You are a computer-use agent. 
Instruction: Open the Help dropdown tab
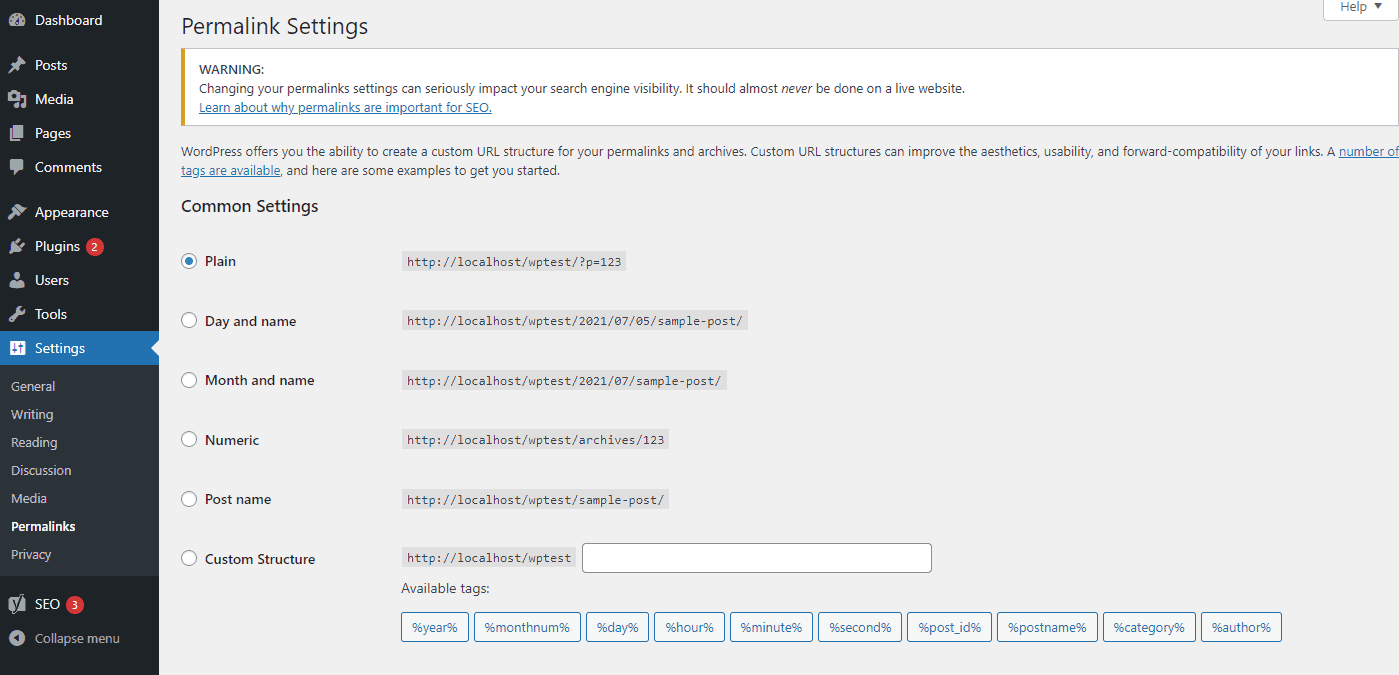point(1361,8)
